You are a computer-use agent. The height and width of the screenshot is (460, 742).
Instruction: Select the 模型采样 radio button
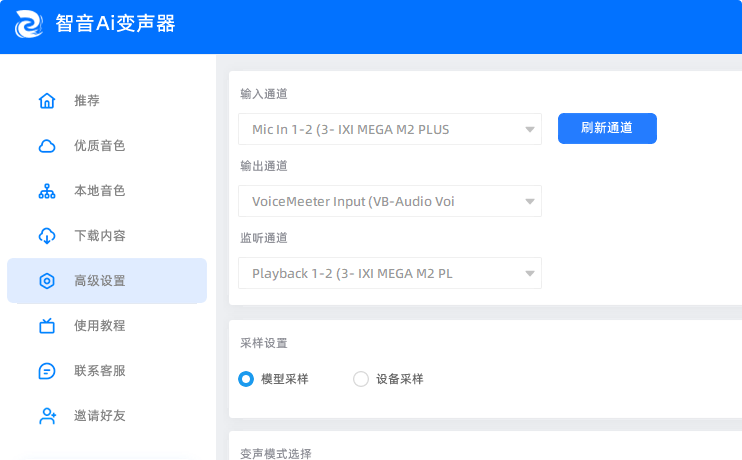246,379
